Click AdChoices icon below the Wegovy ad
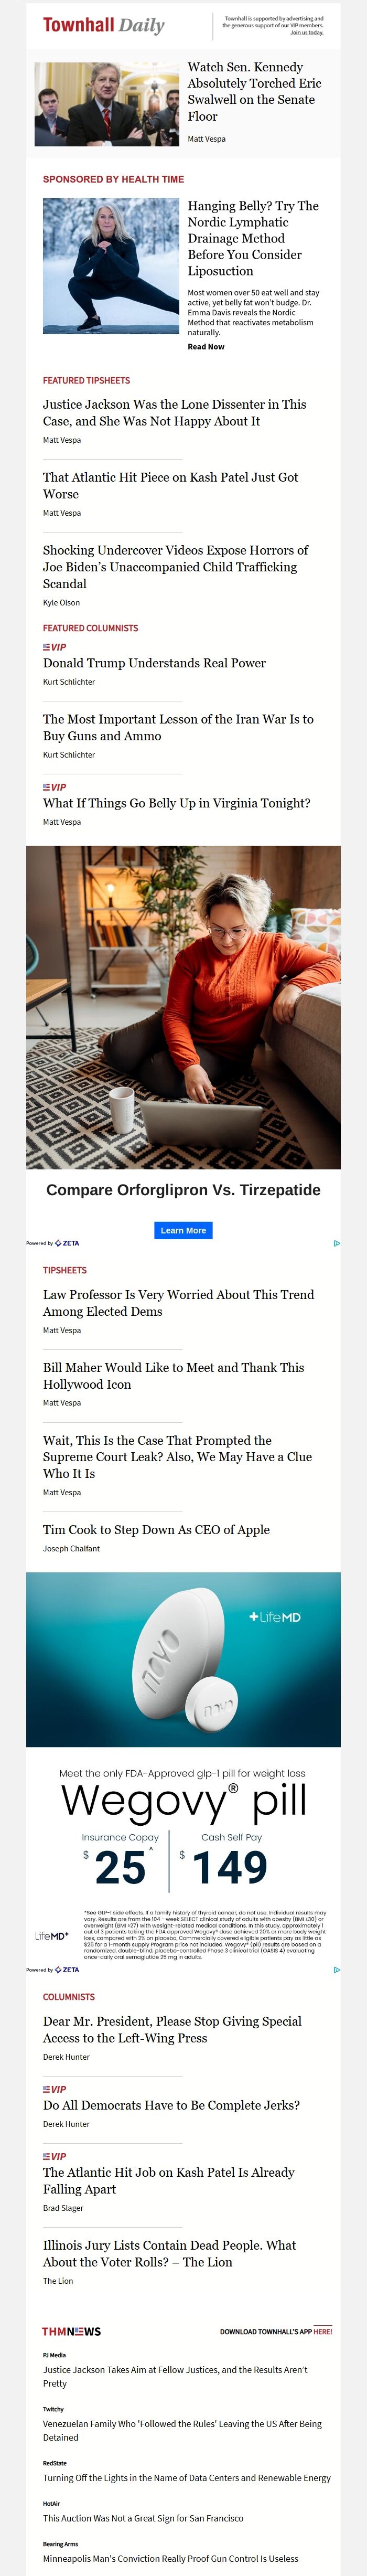 coord(337,1969)
